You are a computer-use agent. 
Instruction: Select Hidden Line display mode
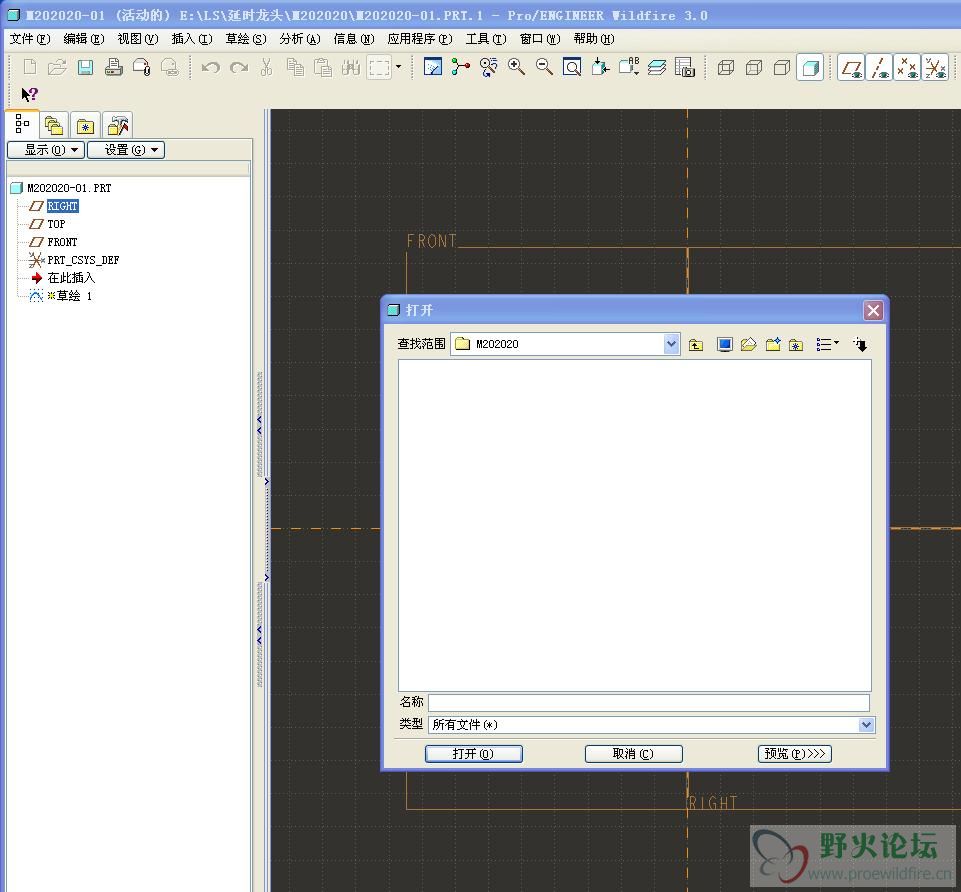click(x=754, y=67)
